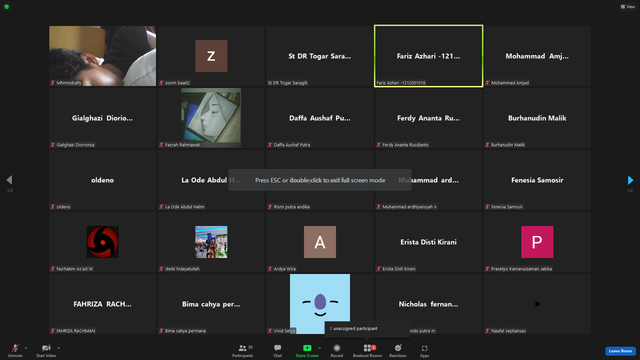The height and width of the screenshot is (360, 640).
Task: Open audio options arrow next to Unmute
Action: [x=26, y=348]
